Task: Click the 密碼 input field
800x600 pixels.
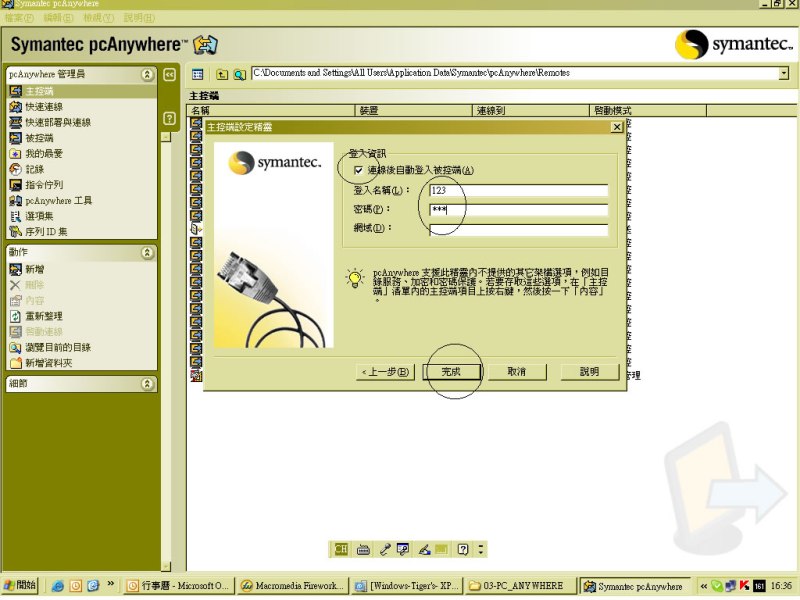Action: 518,210
